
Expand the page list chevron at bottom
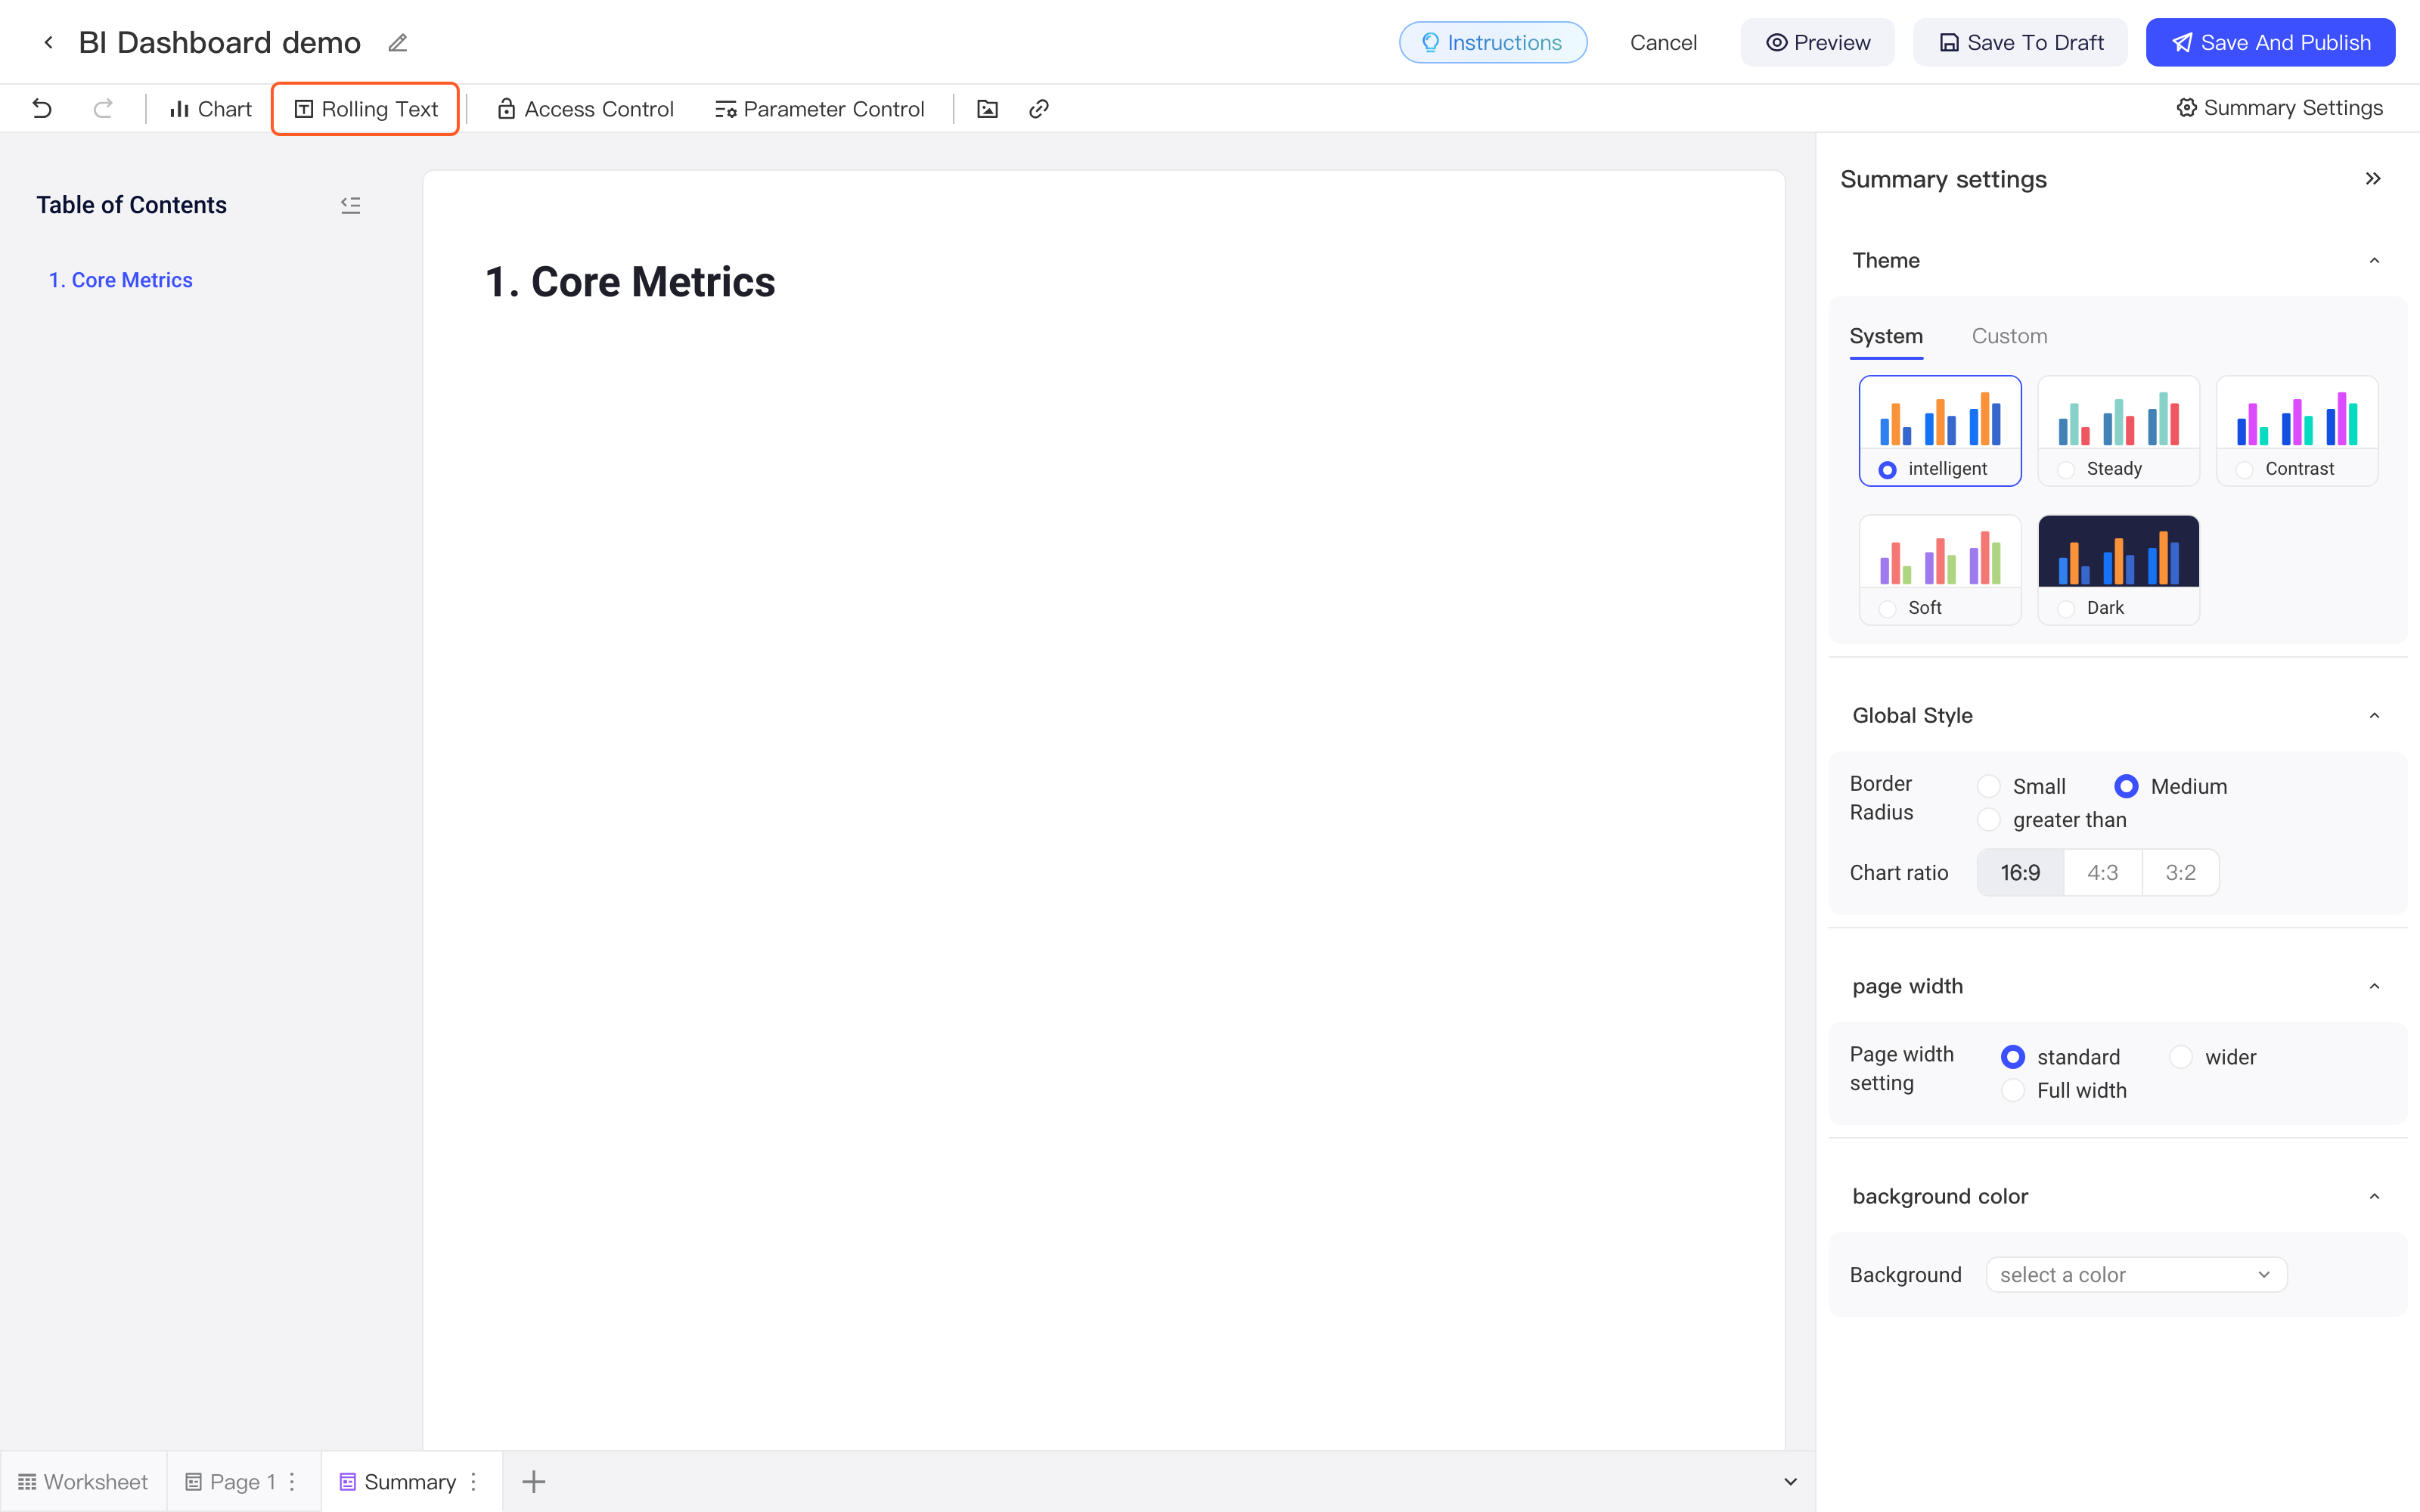coord(1790,1481)
